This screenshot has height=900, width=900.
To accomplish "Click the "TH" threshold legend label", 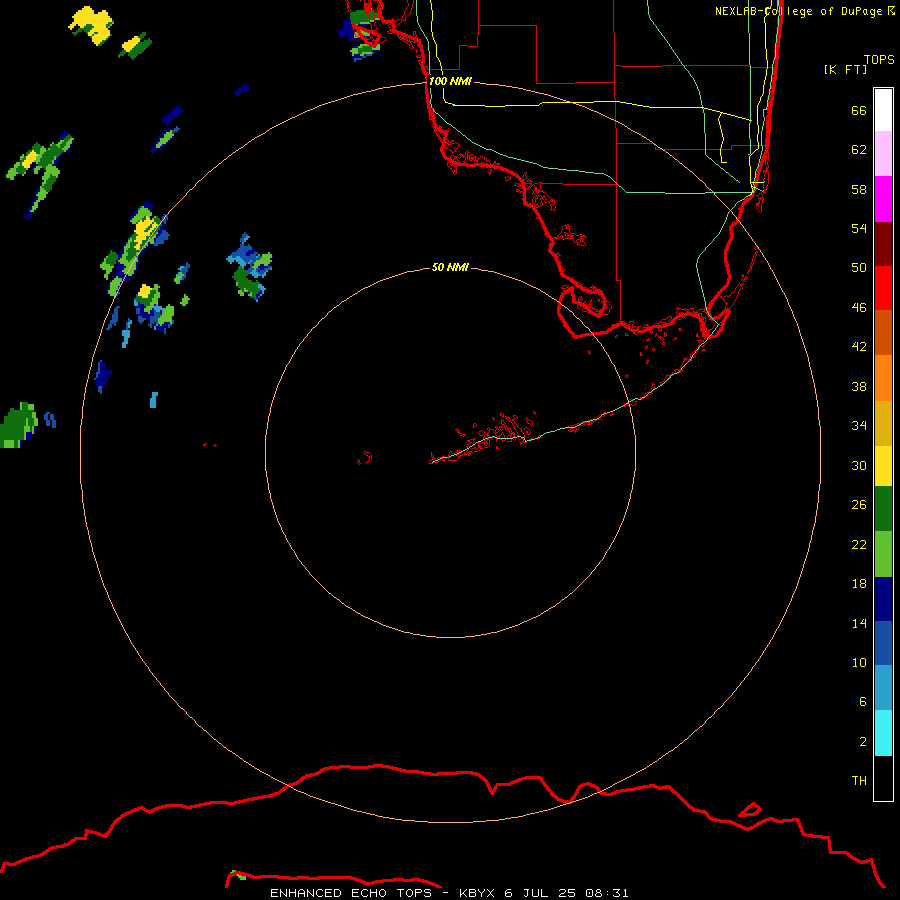I will (859, 781).
